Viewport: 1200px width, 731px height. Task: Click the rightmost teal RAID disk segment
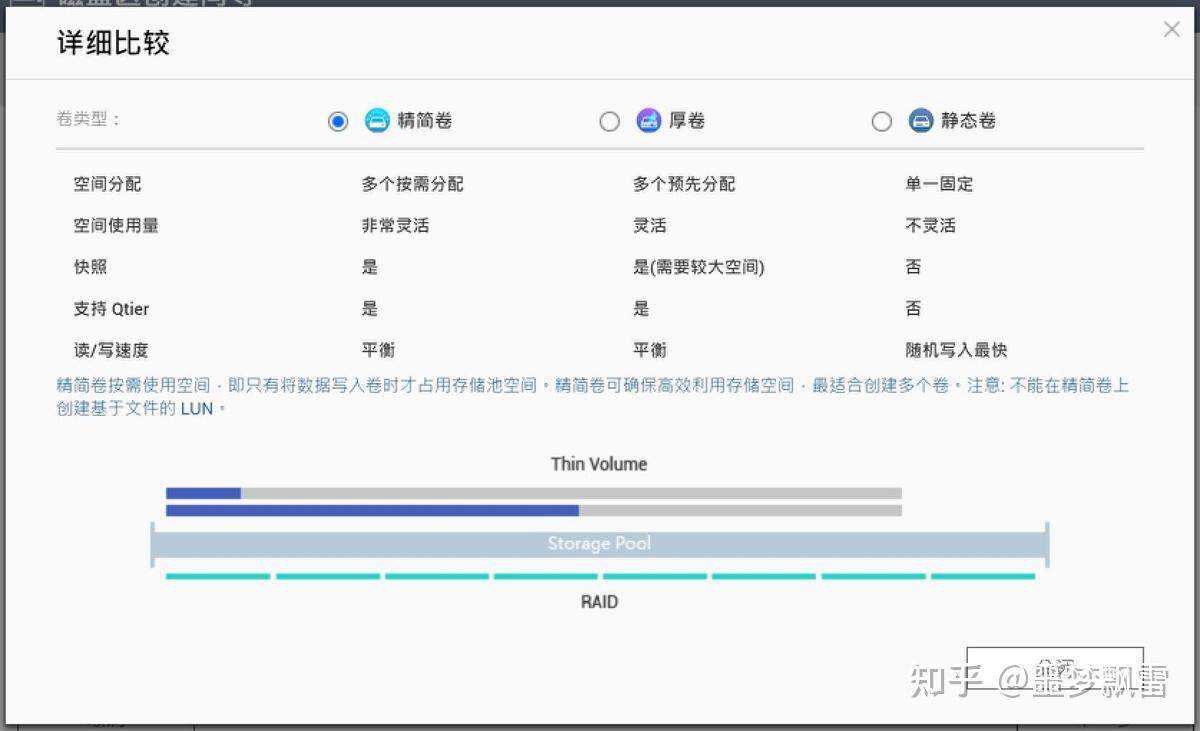point(982,576)
